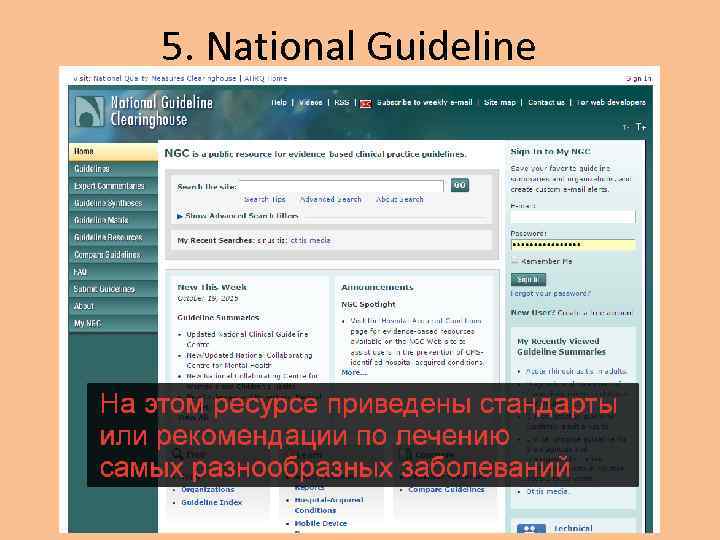Viewport: 720px width, 540px height.
Task: Open Hospital-Acquired Conditions link
Action: coord(329,505)
